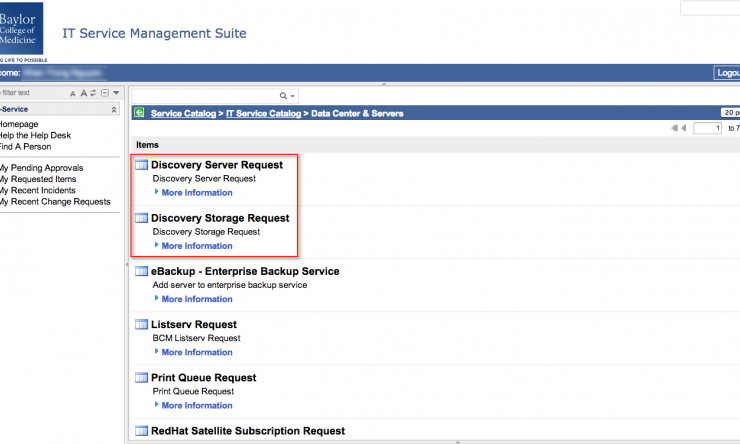Click the green back arrow icon
The width and height of the screenshot is (740, 444).
coord(139,112)
